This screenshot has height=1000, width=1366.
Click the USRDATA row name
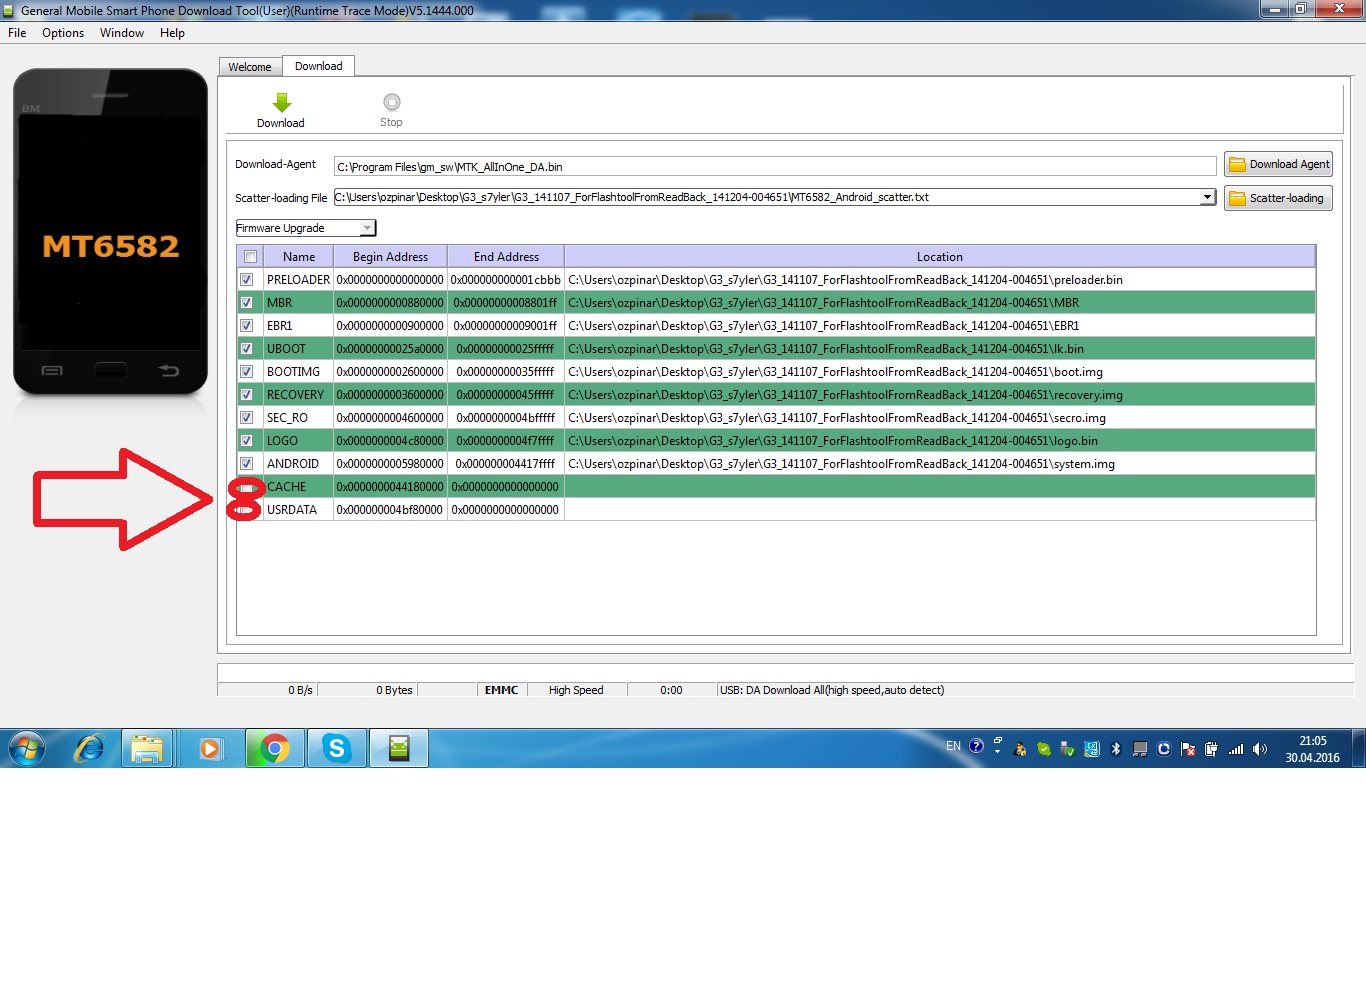pos(292,510)
